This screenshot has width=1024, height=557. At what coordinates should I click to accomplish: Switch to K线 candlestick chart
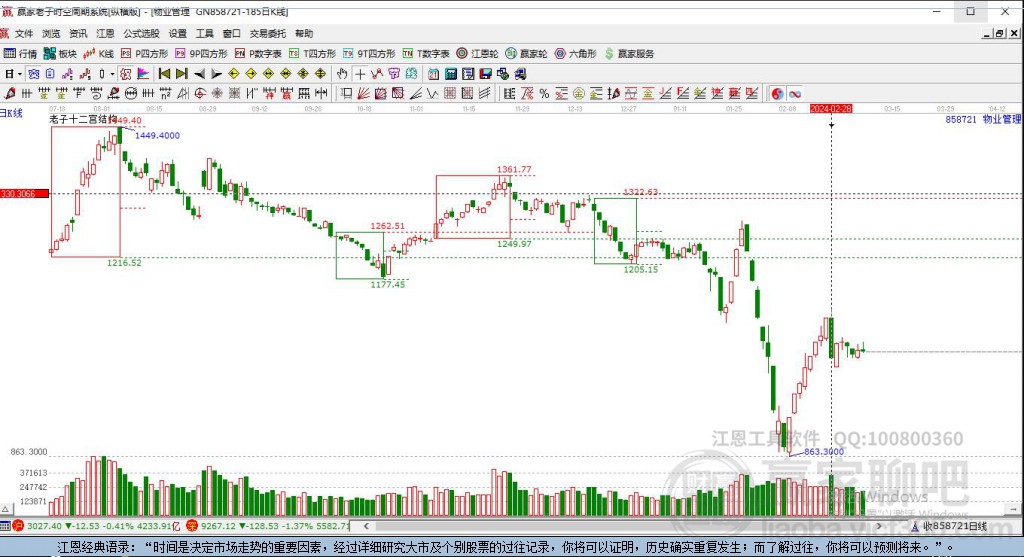pyautogui.click(x=99, y=54)
